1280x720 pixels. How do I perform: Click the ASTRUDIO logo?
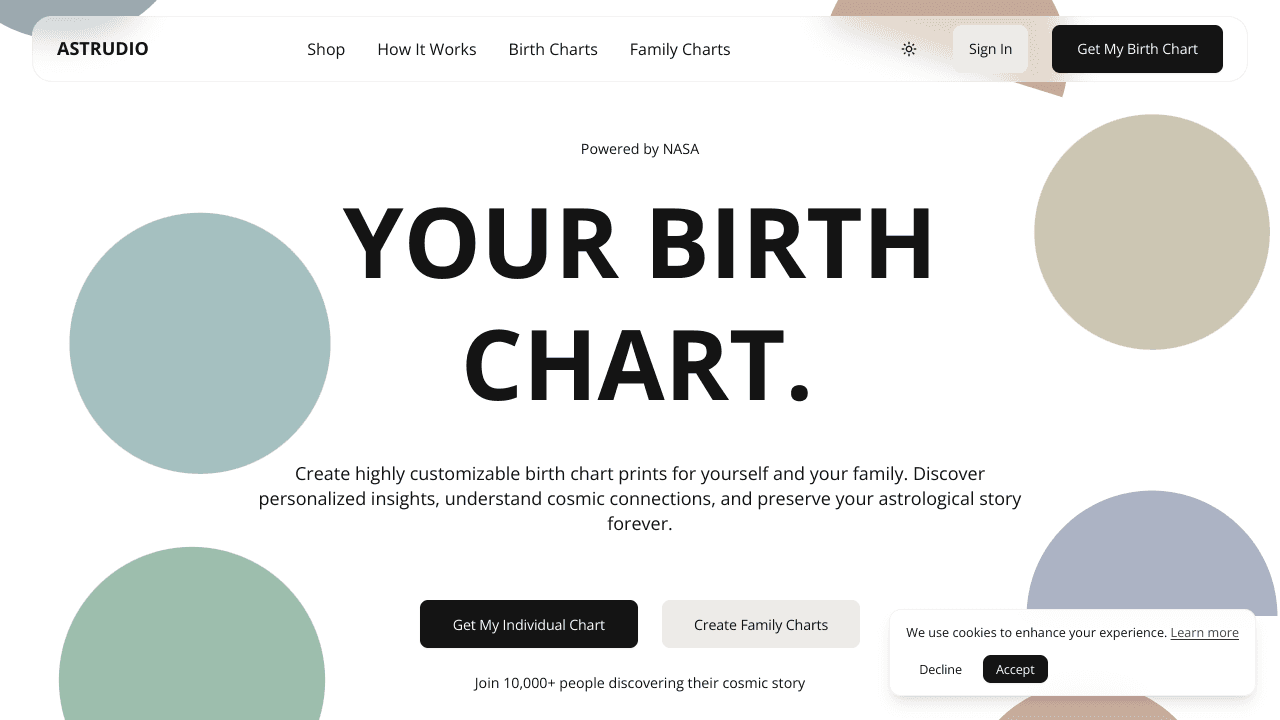(103, 48)
